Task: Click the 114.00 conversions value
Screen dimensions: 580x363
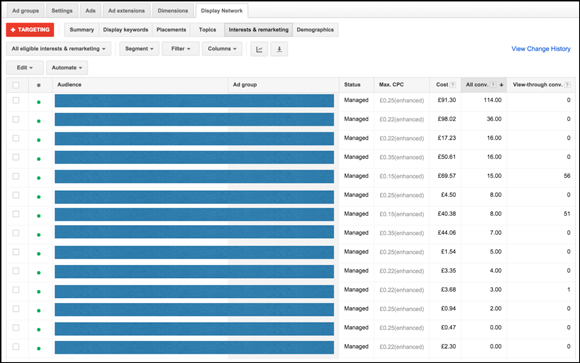Action: [x=492, y=100]
